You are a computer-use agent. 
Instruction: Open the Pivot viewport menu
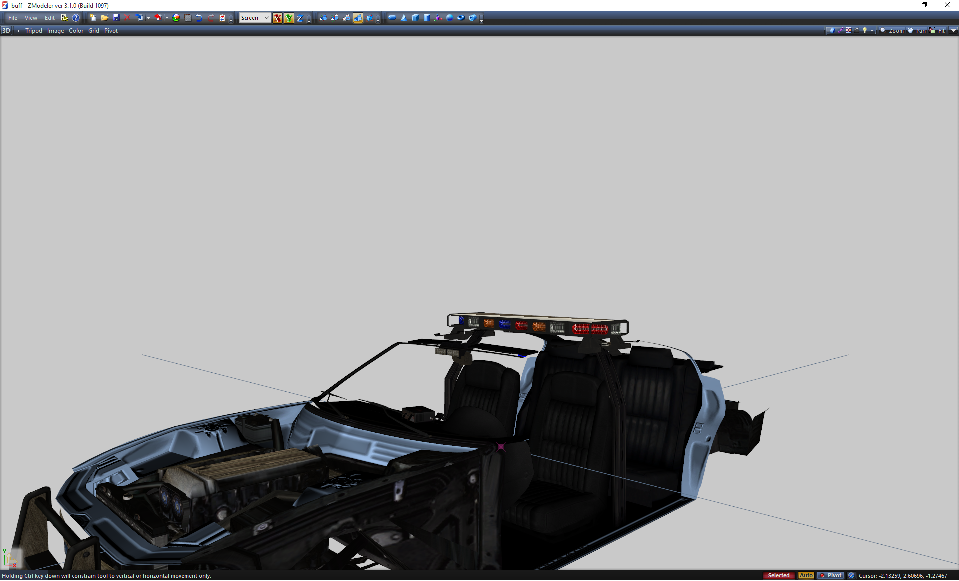pyautogui.click(x=111, y=31)
